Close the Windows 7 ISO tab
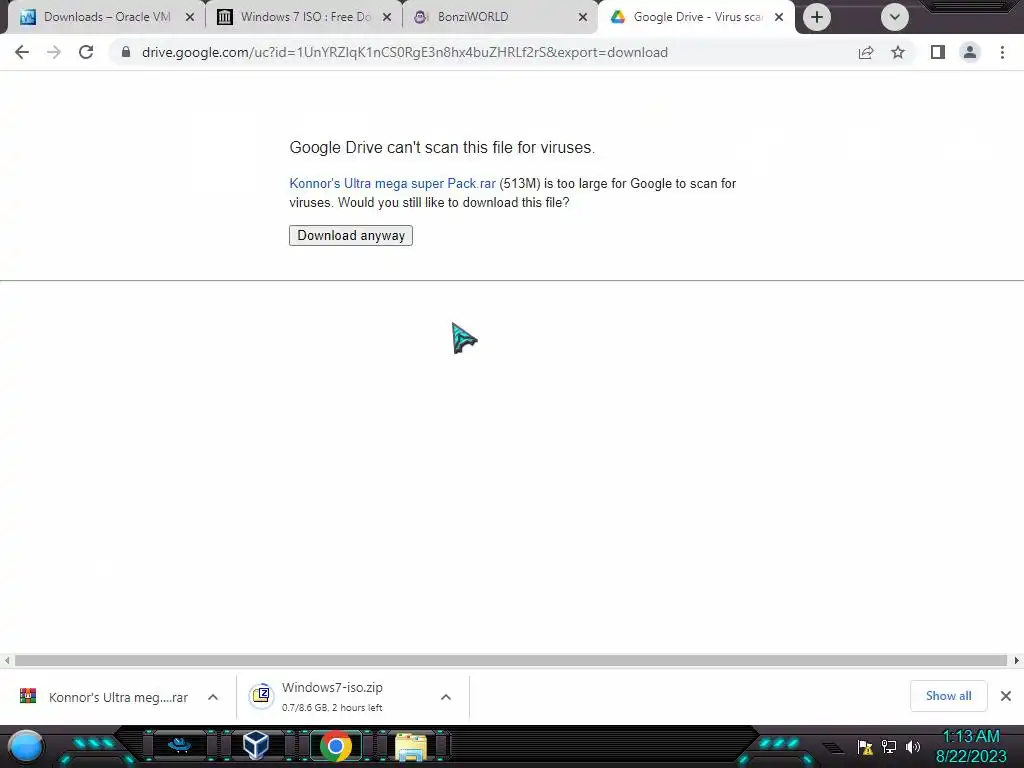 (387, 17)
